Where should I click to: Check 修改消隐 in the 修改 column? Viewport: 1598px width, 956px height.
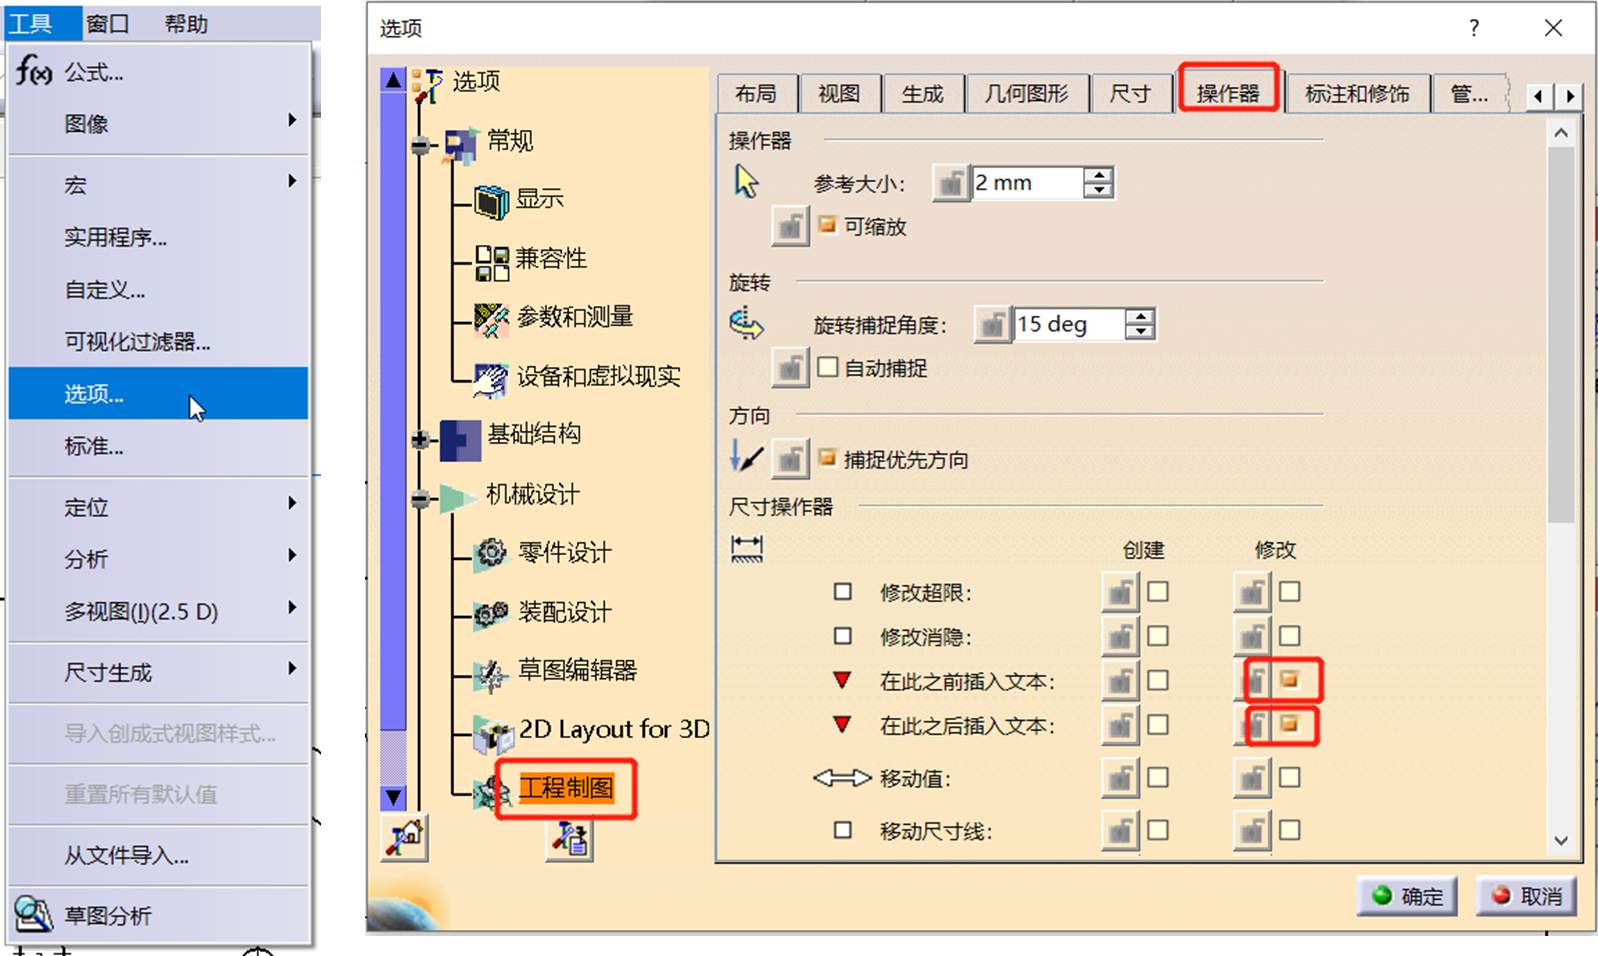[x=1290, y=635]
